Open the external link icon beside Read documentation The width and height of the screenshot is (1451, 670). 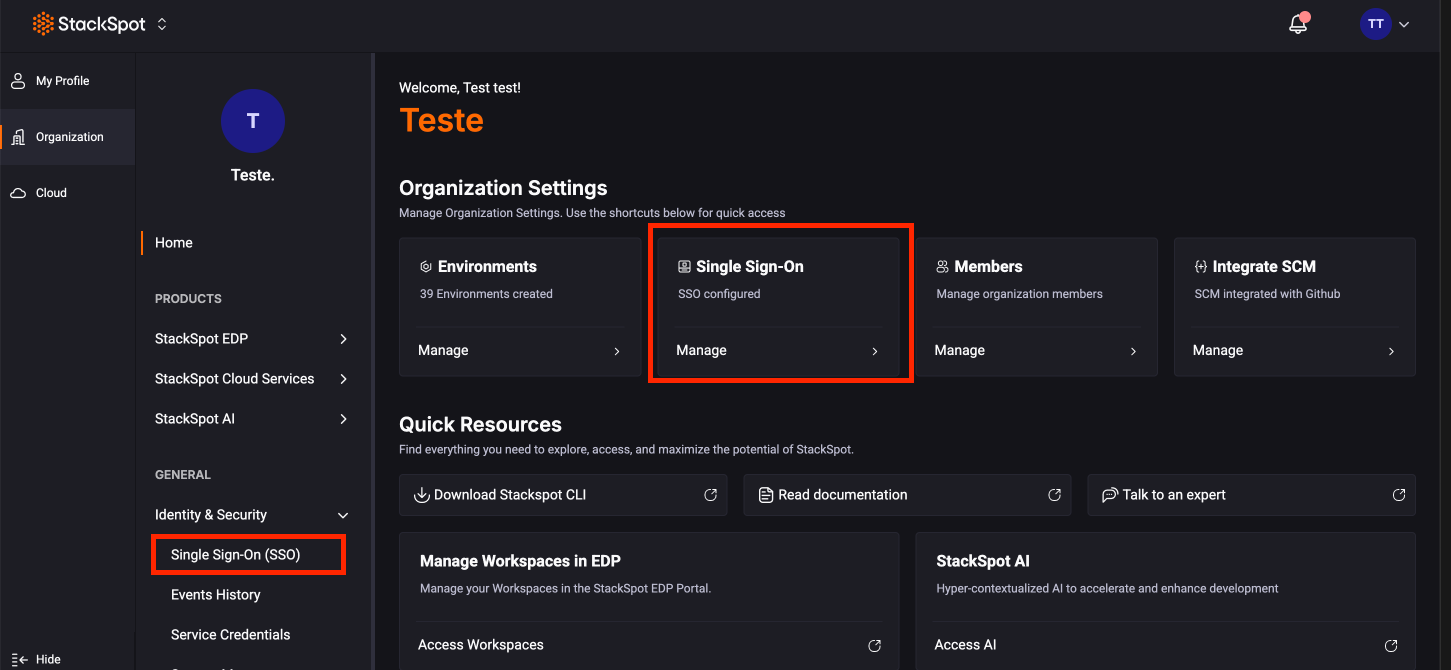(1054, 494)
